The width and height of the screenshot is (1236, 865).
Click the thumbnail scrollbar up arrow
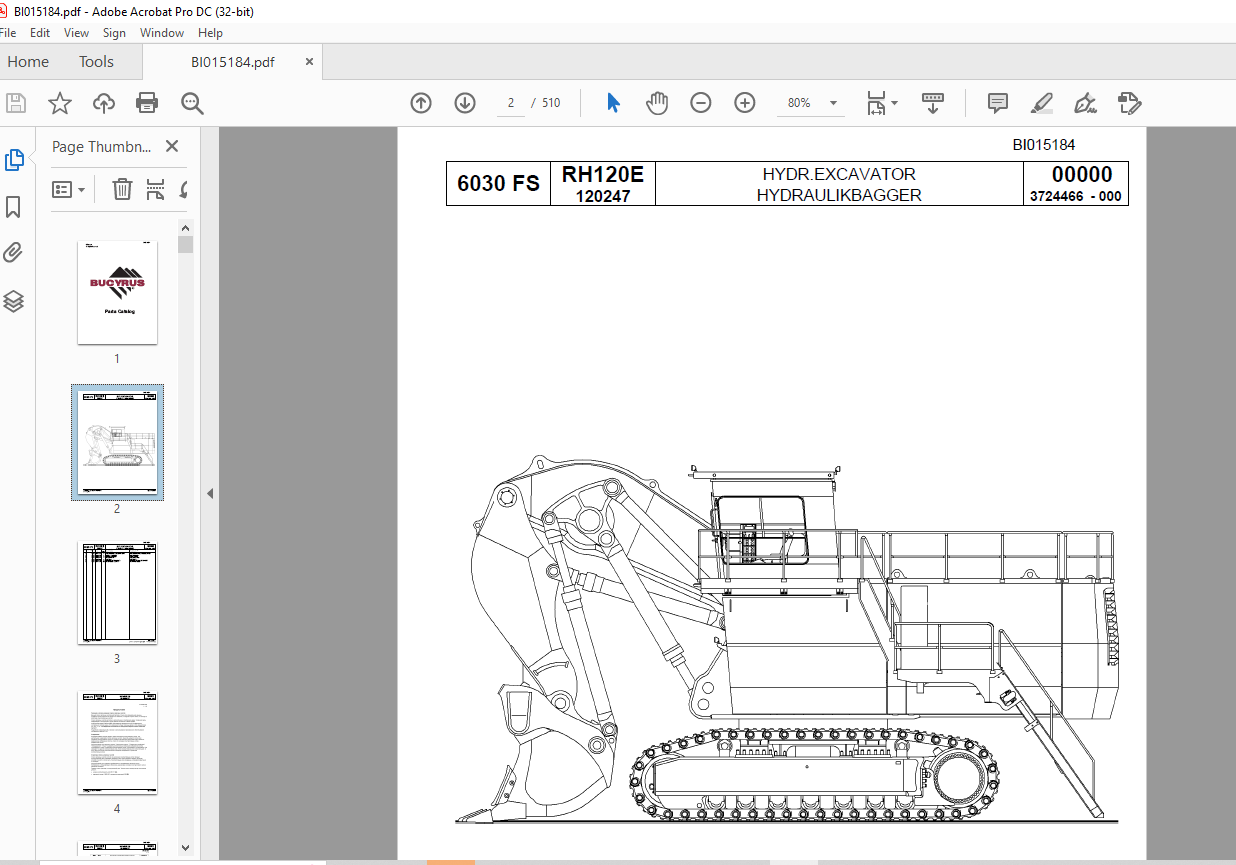tap(185, 228)
